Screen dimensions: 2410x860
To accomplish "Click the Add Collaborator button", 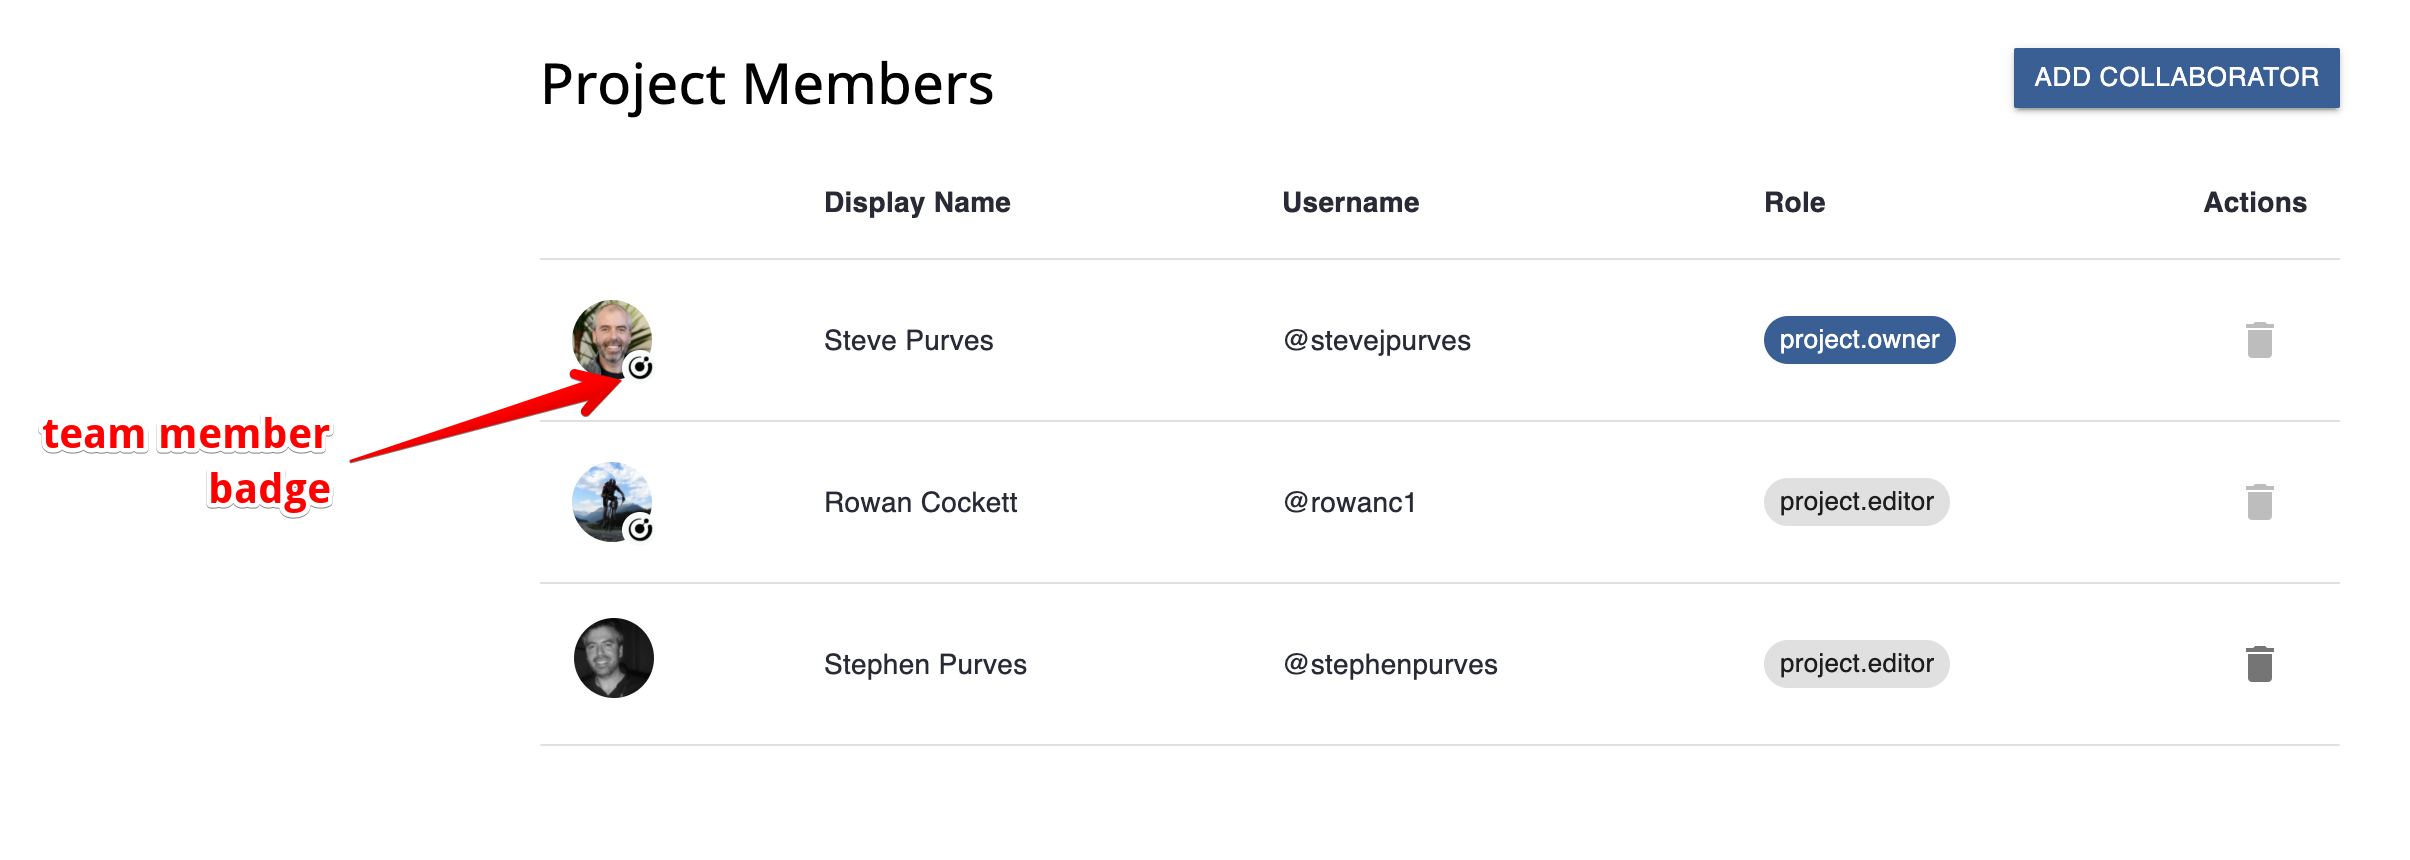I will click(2176, 77).
